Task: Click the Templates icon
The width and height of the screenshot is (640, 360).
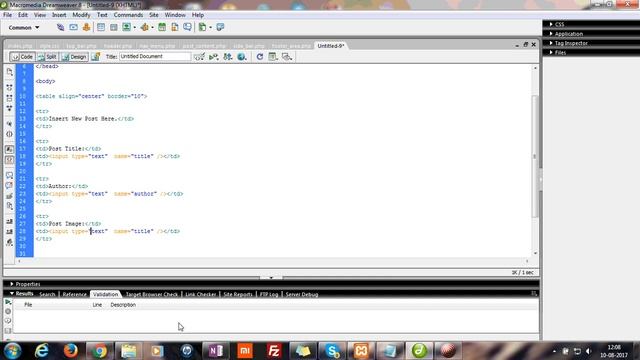Action: [202, 27]
